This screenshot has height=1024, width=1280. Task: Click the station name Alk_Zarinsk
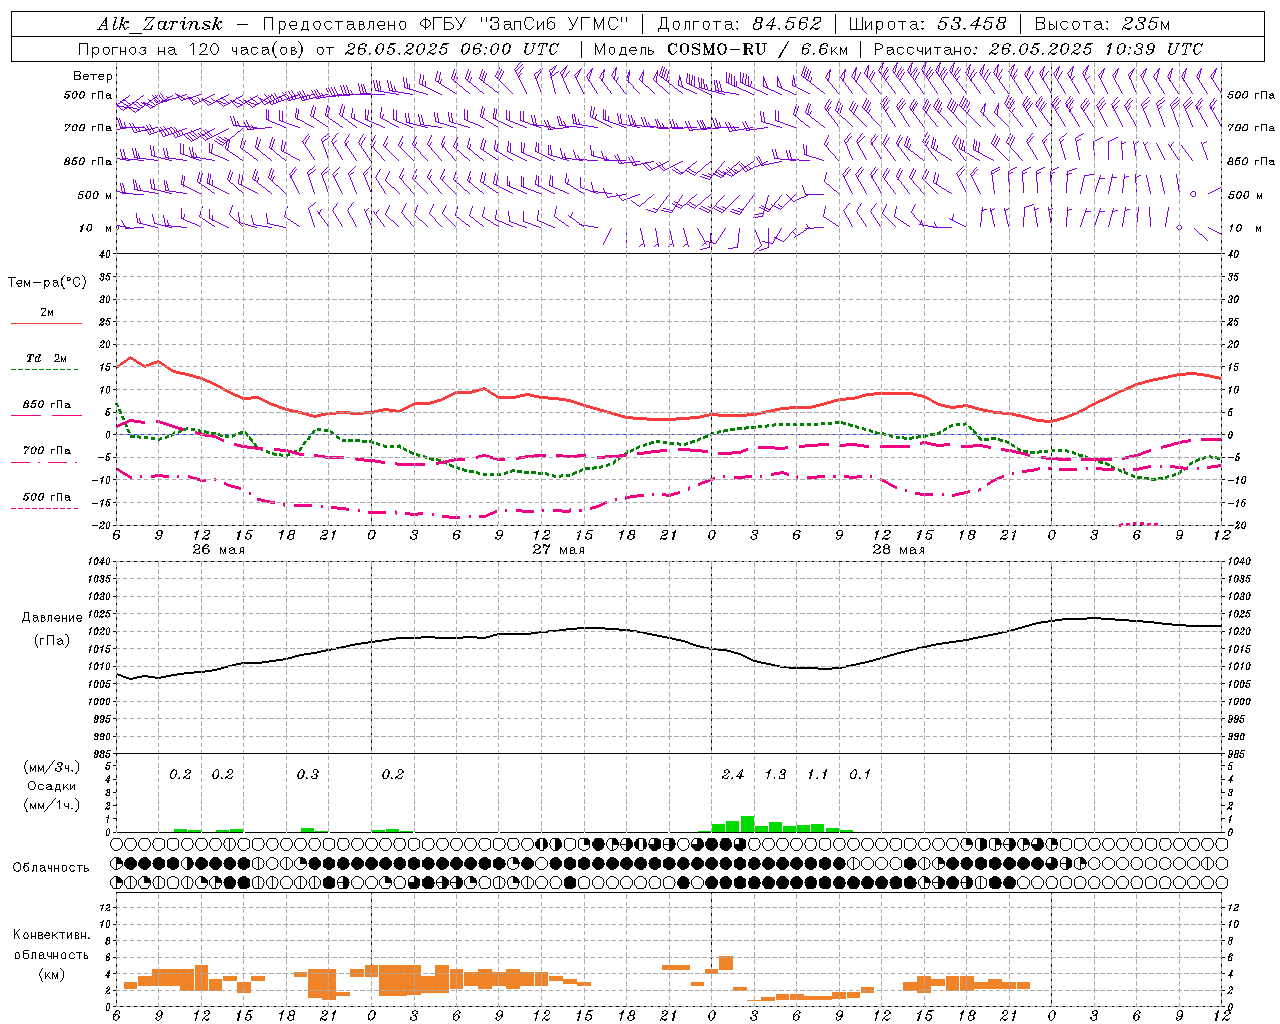(x=160, y=24)
